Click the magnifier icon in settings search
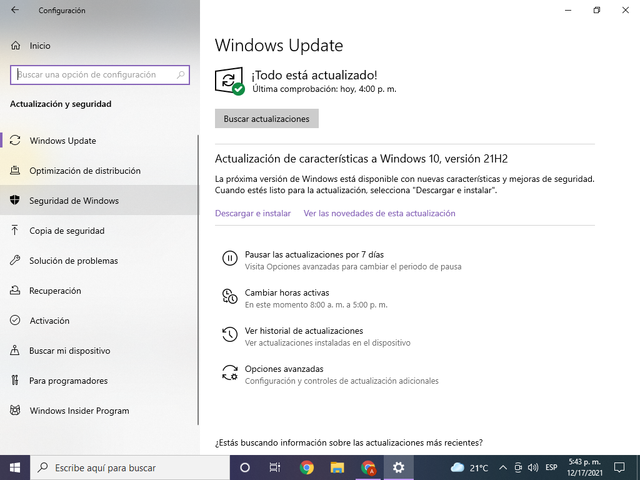The width and height of the screenshot is (640, 480). [x=180, y=75]
